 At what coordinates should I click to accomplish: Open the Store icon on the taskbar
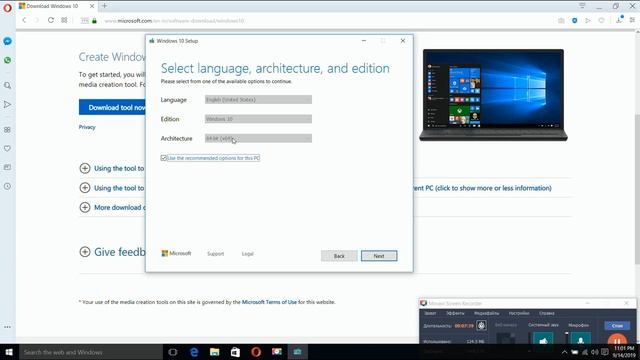[235, 352]
